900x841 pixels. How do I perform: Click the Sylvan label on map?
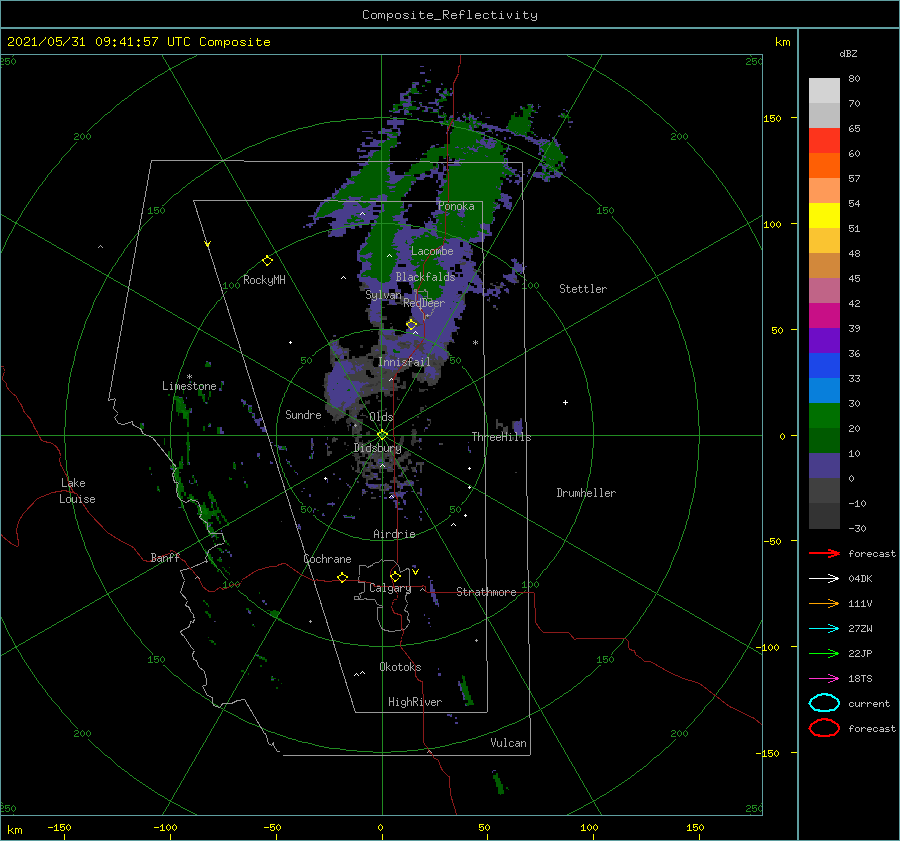[383, 295]
